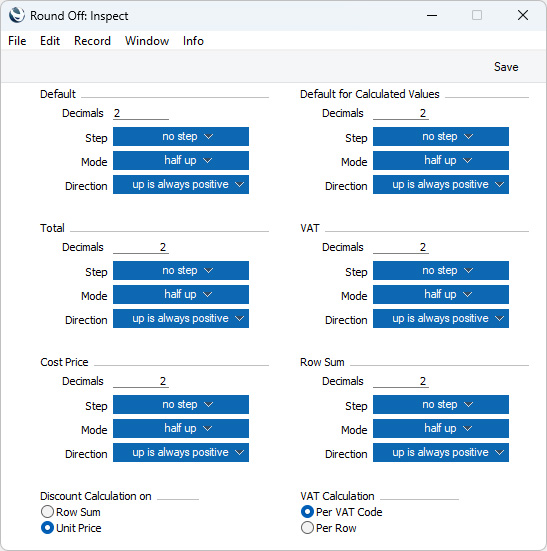Viewport: 547px width, 551px height.
Task: Expand the Total section Mode dropdown
Action: click(181, 294)
